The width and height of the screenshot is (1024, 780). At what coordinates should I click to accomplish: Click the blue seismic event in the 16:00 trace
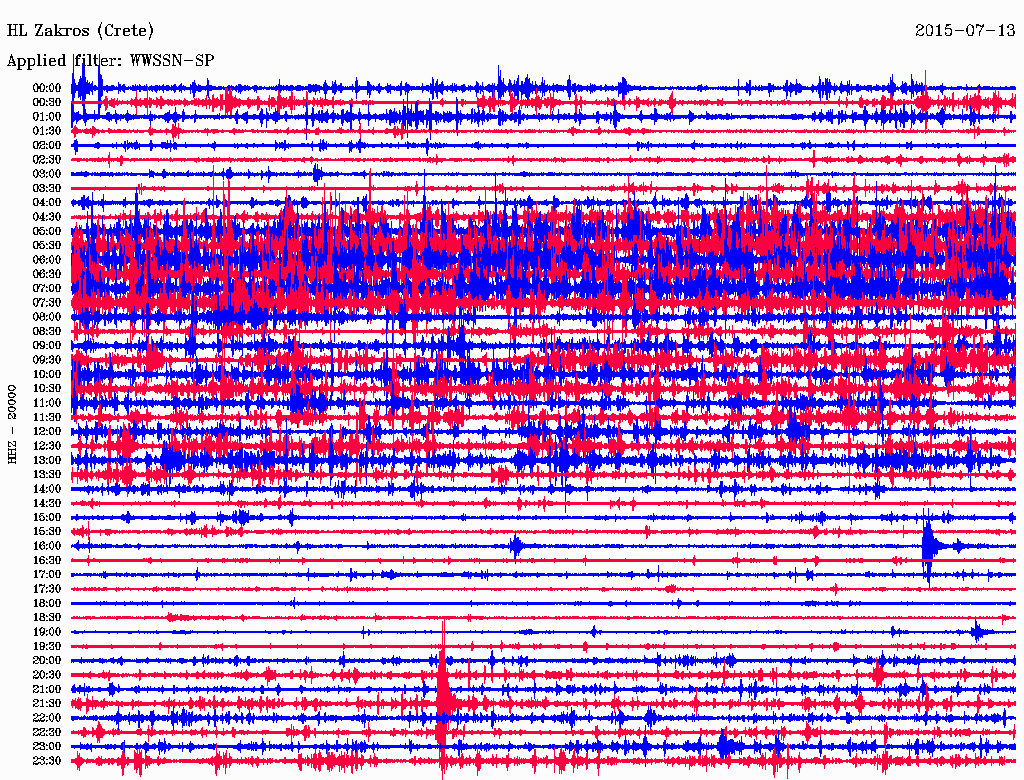(x=931, y=546)
